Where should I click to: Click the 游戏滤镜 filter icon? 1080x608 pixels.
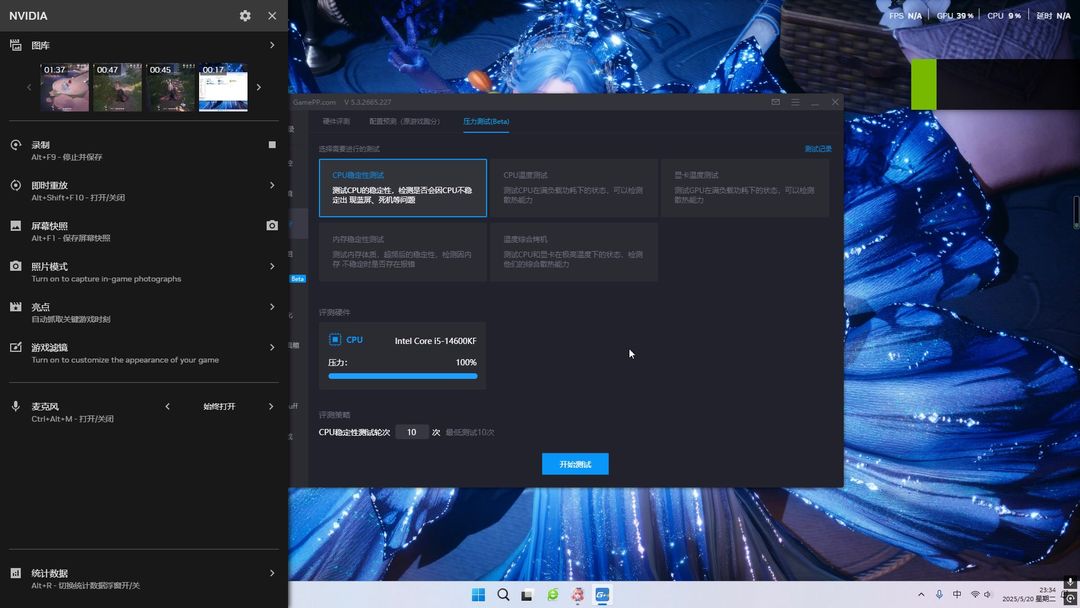coord(15,348)
